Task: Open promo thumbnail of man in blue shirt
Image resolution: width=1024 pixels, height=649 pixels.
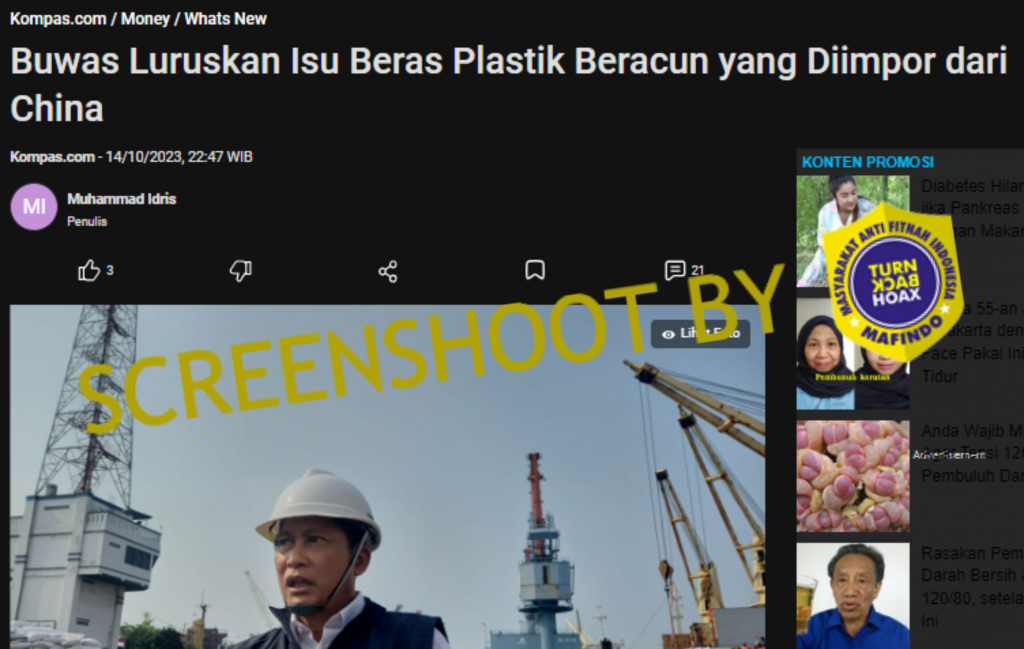Action: 853,596
